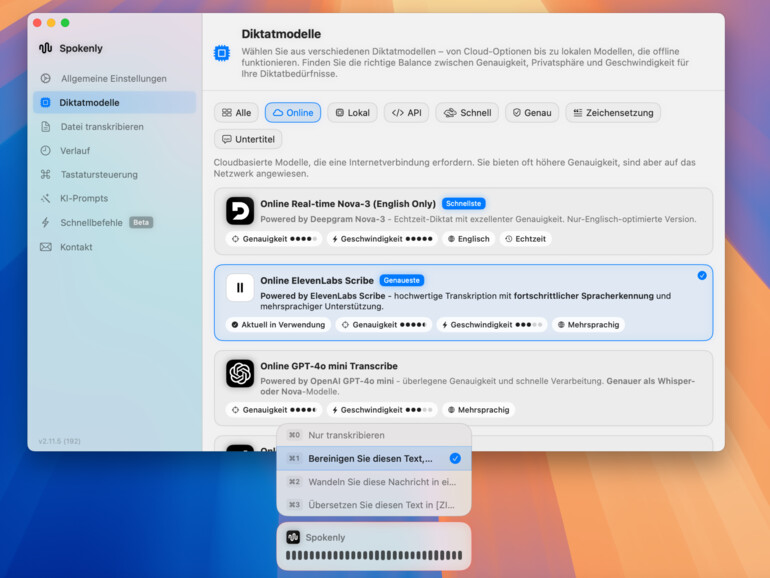Select the Online ElevenLabs Scribe model card

(464, 303)
